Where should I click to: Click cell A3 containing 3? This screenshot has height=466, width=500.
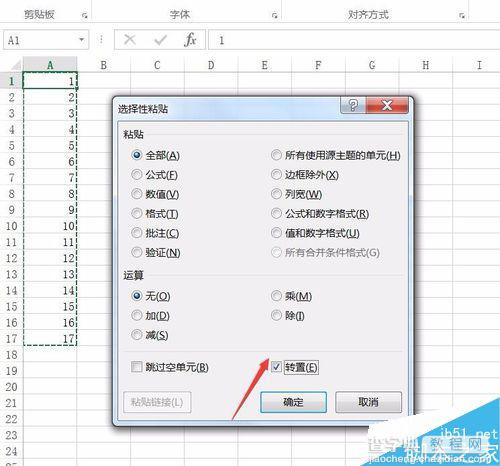[50, 113]
